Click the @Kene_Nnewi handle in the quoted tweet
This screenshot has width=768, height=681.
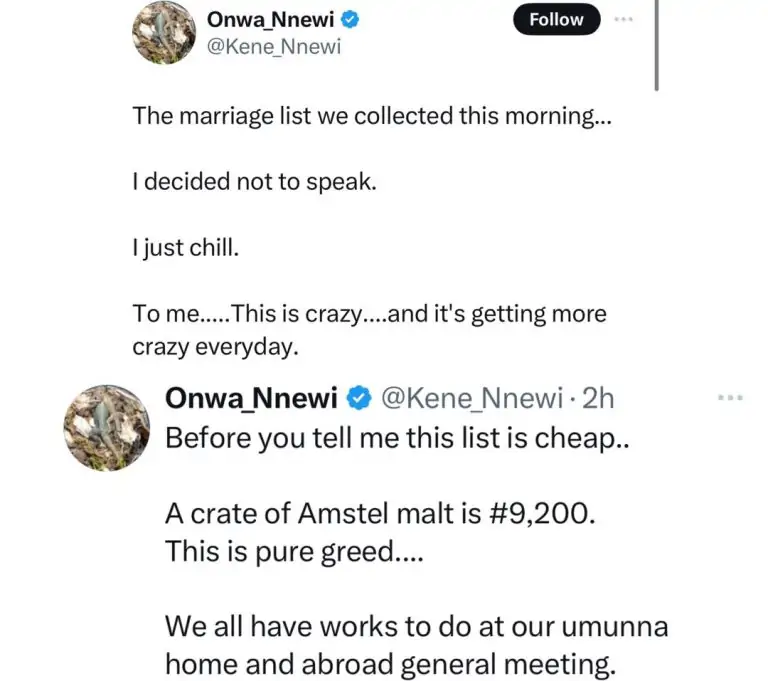[470, 399]
